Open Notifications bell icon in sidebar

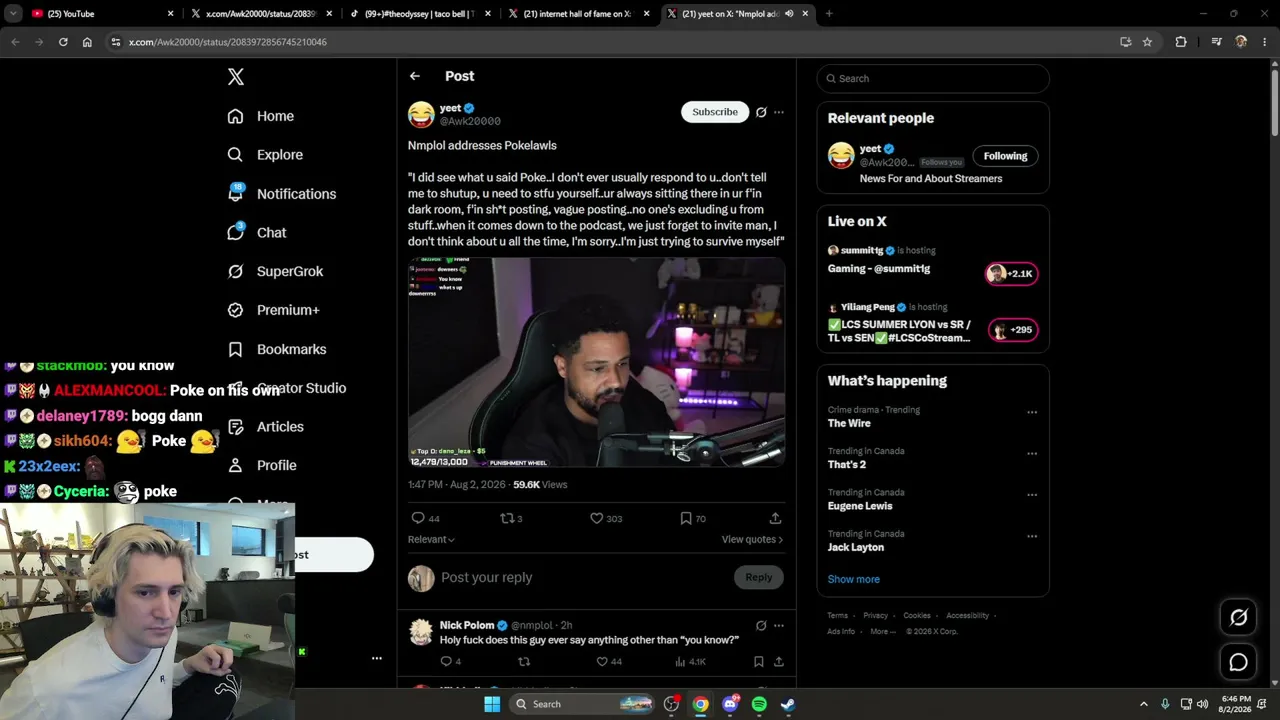click(235, 194)
